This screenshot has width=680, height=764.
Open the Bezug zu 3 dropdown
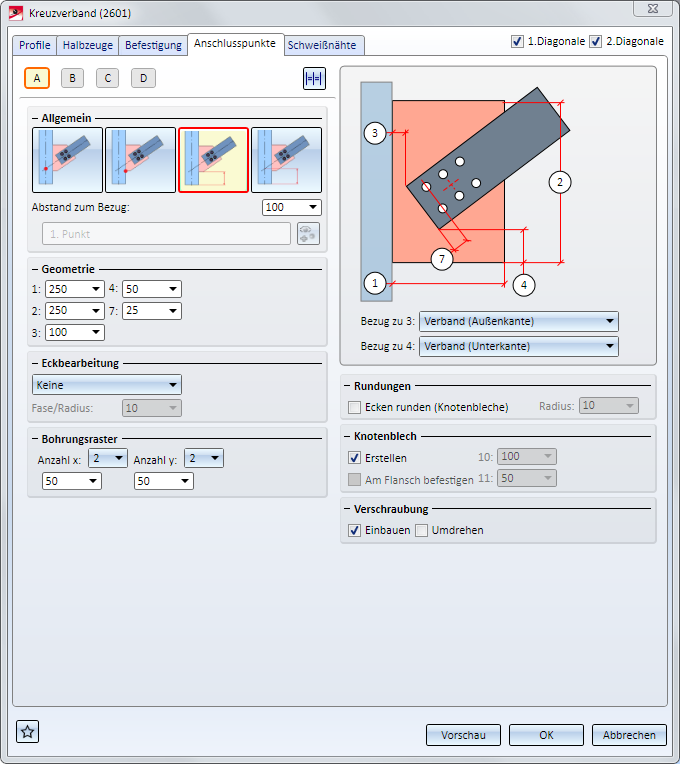(x=519, y=321)
